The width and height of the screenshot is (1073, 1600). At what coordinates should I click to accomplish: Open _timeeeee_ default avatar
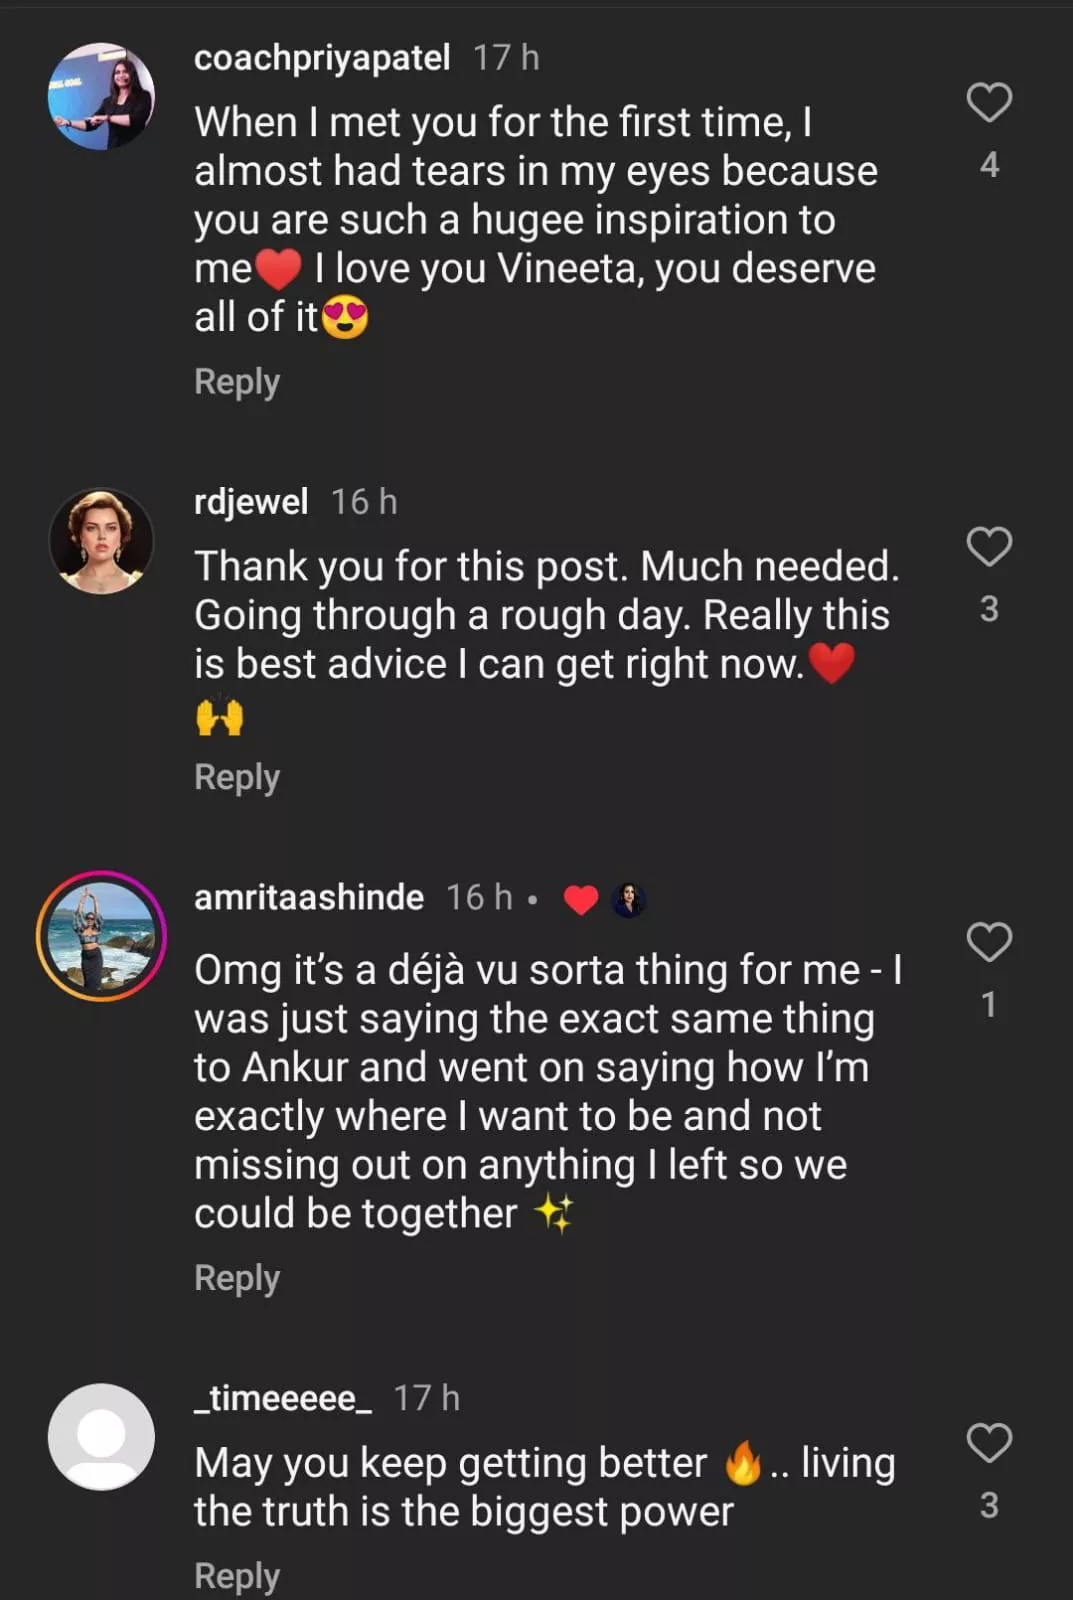click(101, 1437)
